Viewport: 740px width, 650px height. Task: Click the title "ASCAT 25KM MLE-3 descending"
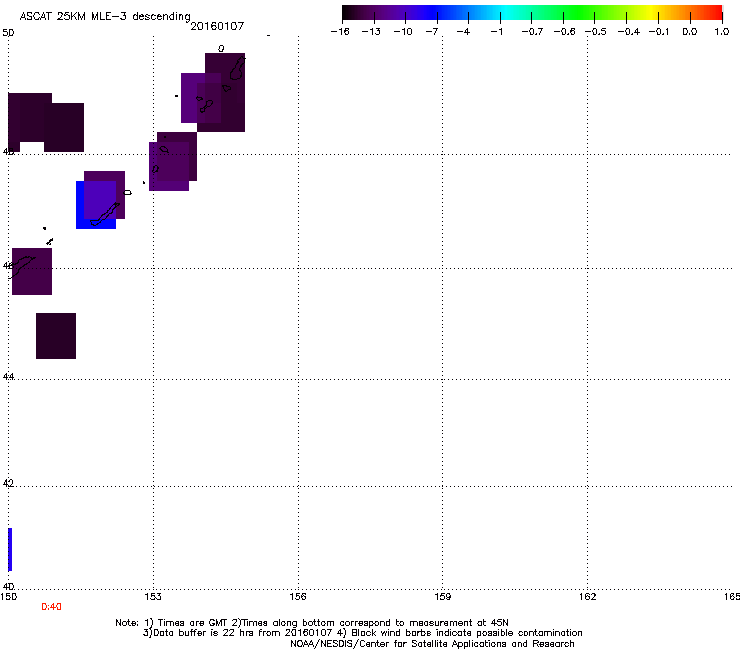(105, 16)
